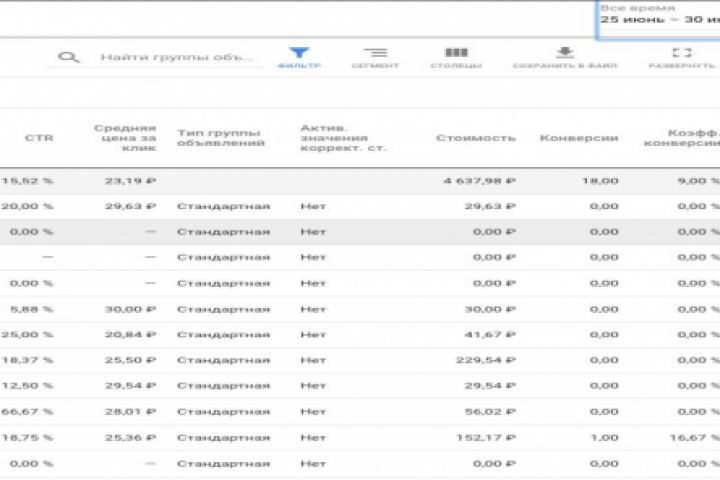This screenshot has width=720, height=480.
Task: Sort by Средняя цена за клик header
Action: (125, 138)
